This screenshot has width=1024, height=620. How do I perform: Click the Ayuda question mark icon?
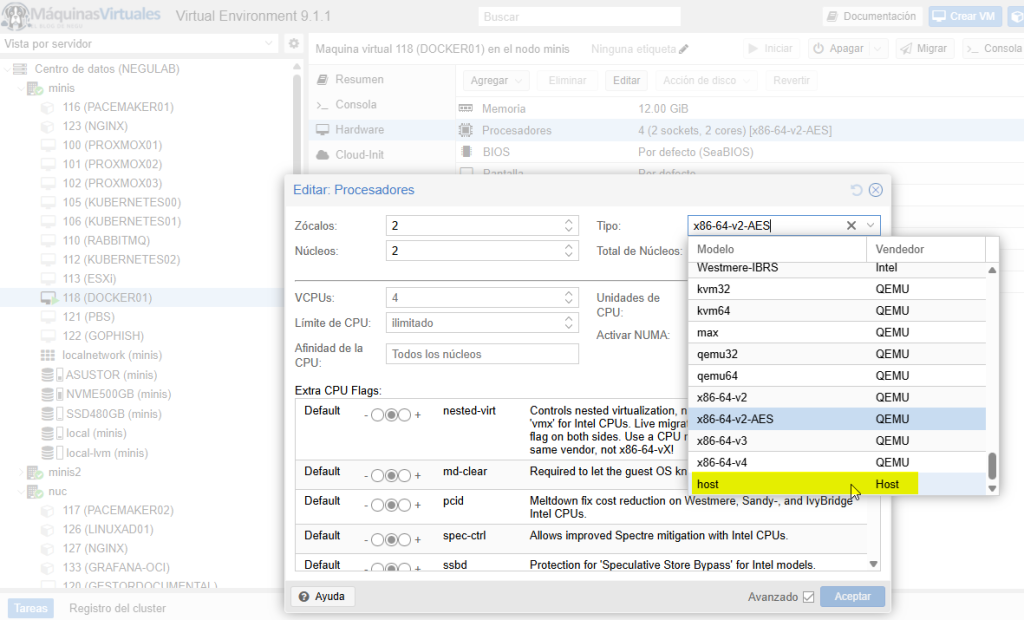tap(305, 596)
